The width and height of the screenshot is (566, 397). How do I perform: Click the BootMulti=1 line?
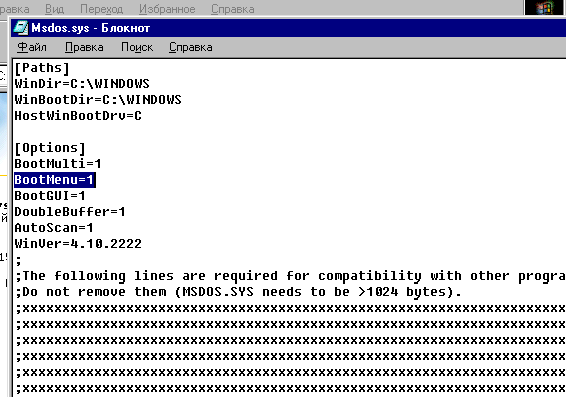coord(58,163)
